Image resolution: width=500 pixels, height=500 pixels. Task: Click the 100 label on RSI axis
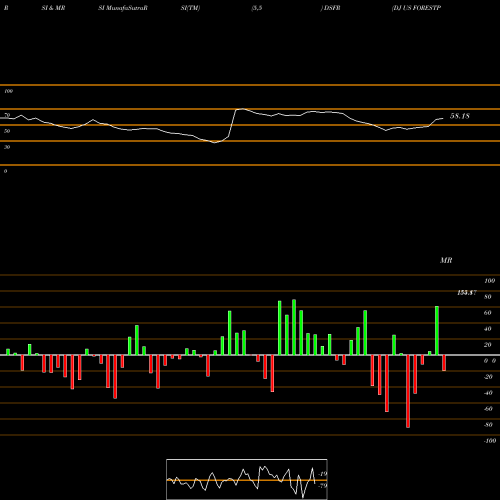coord(8,91)
